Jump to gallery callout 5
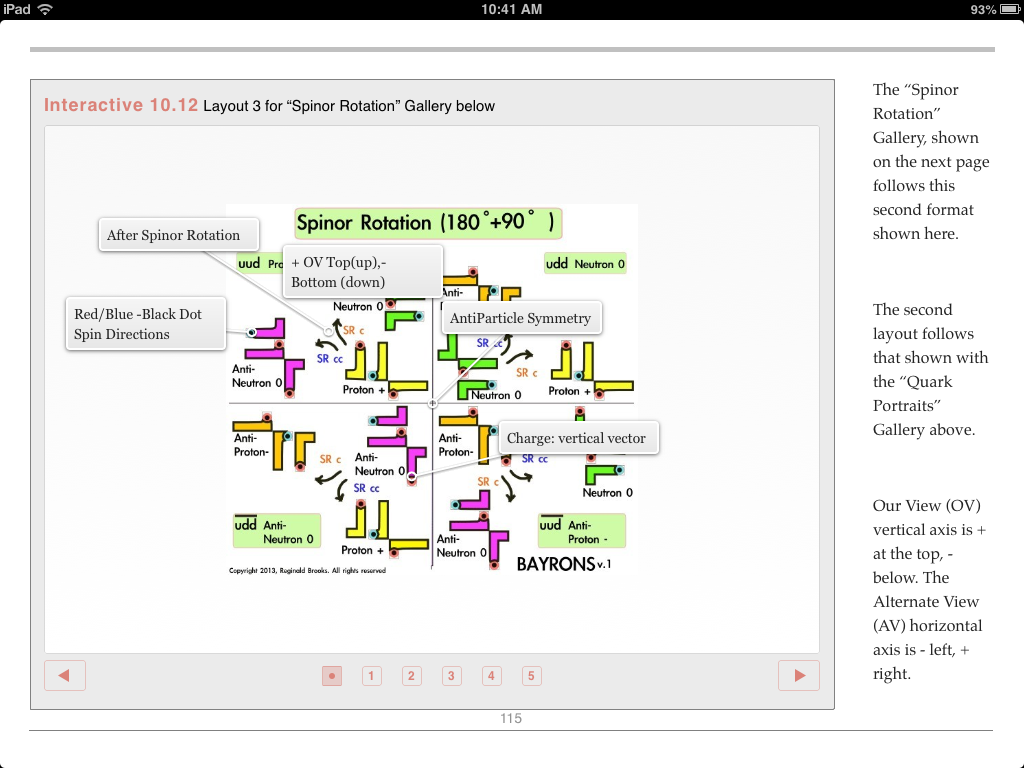Viewport: 1024px width, 768px height. point(531,676)
